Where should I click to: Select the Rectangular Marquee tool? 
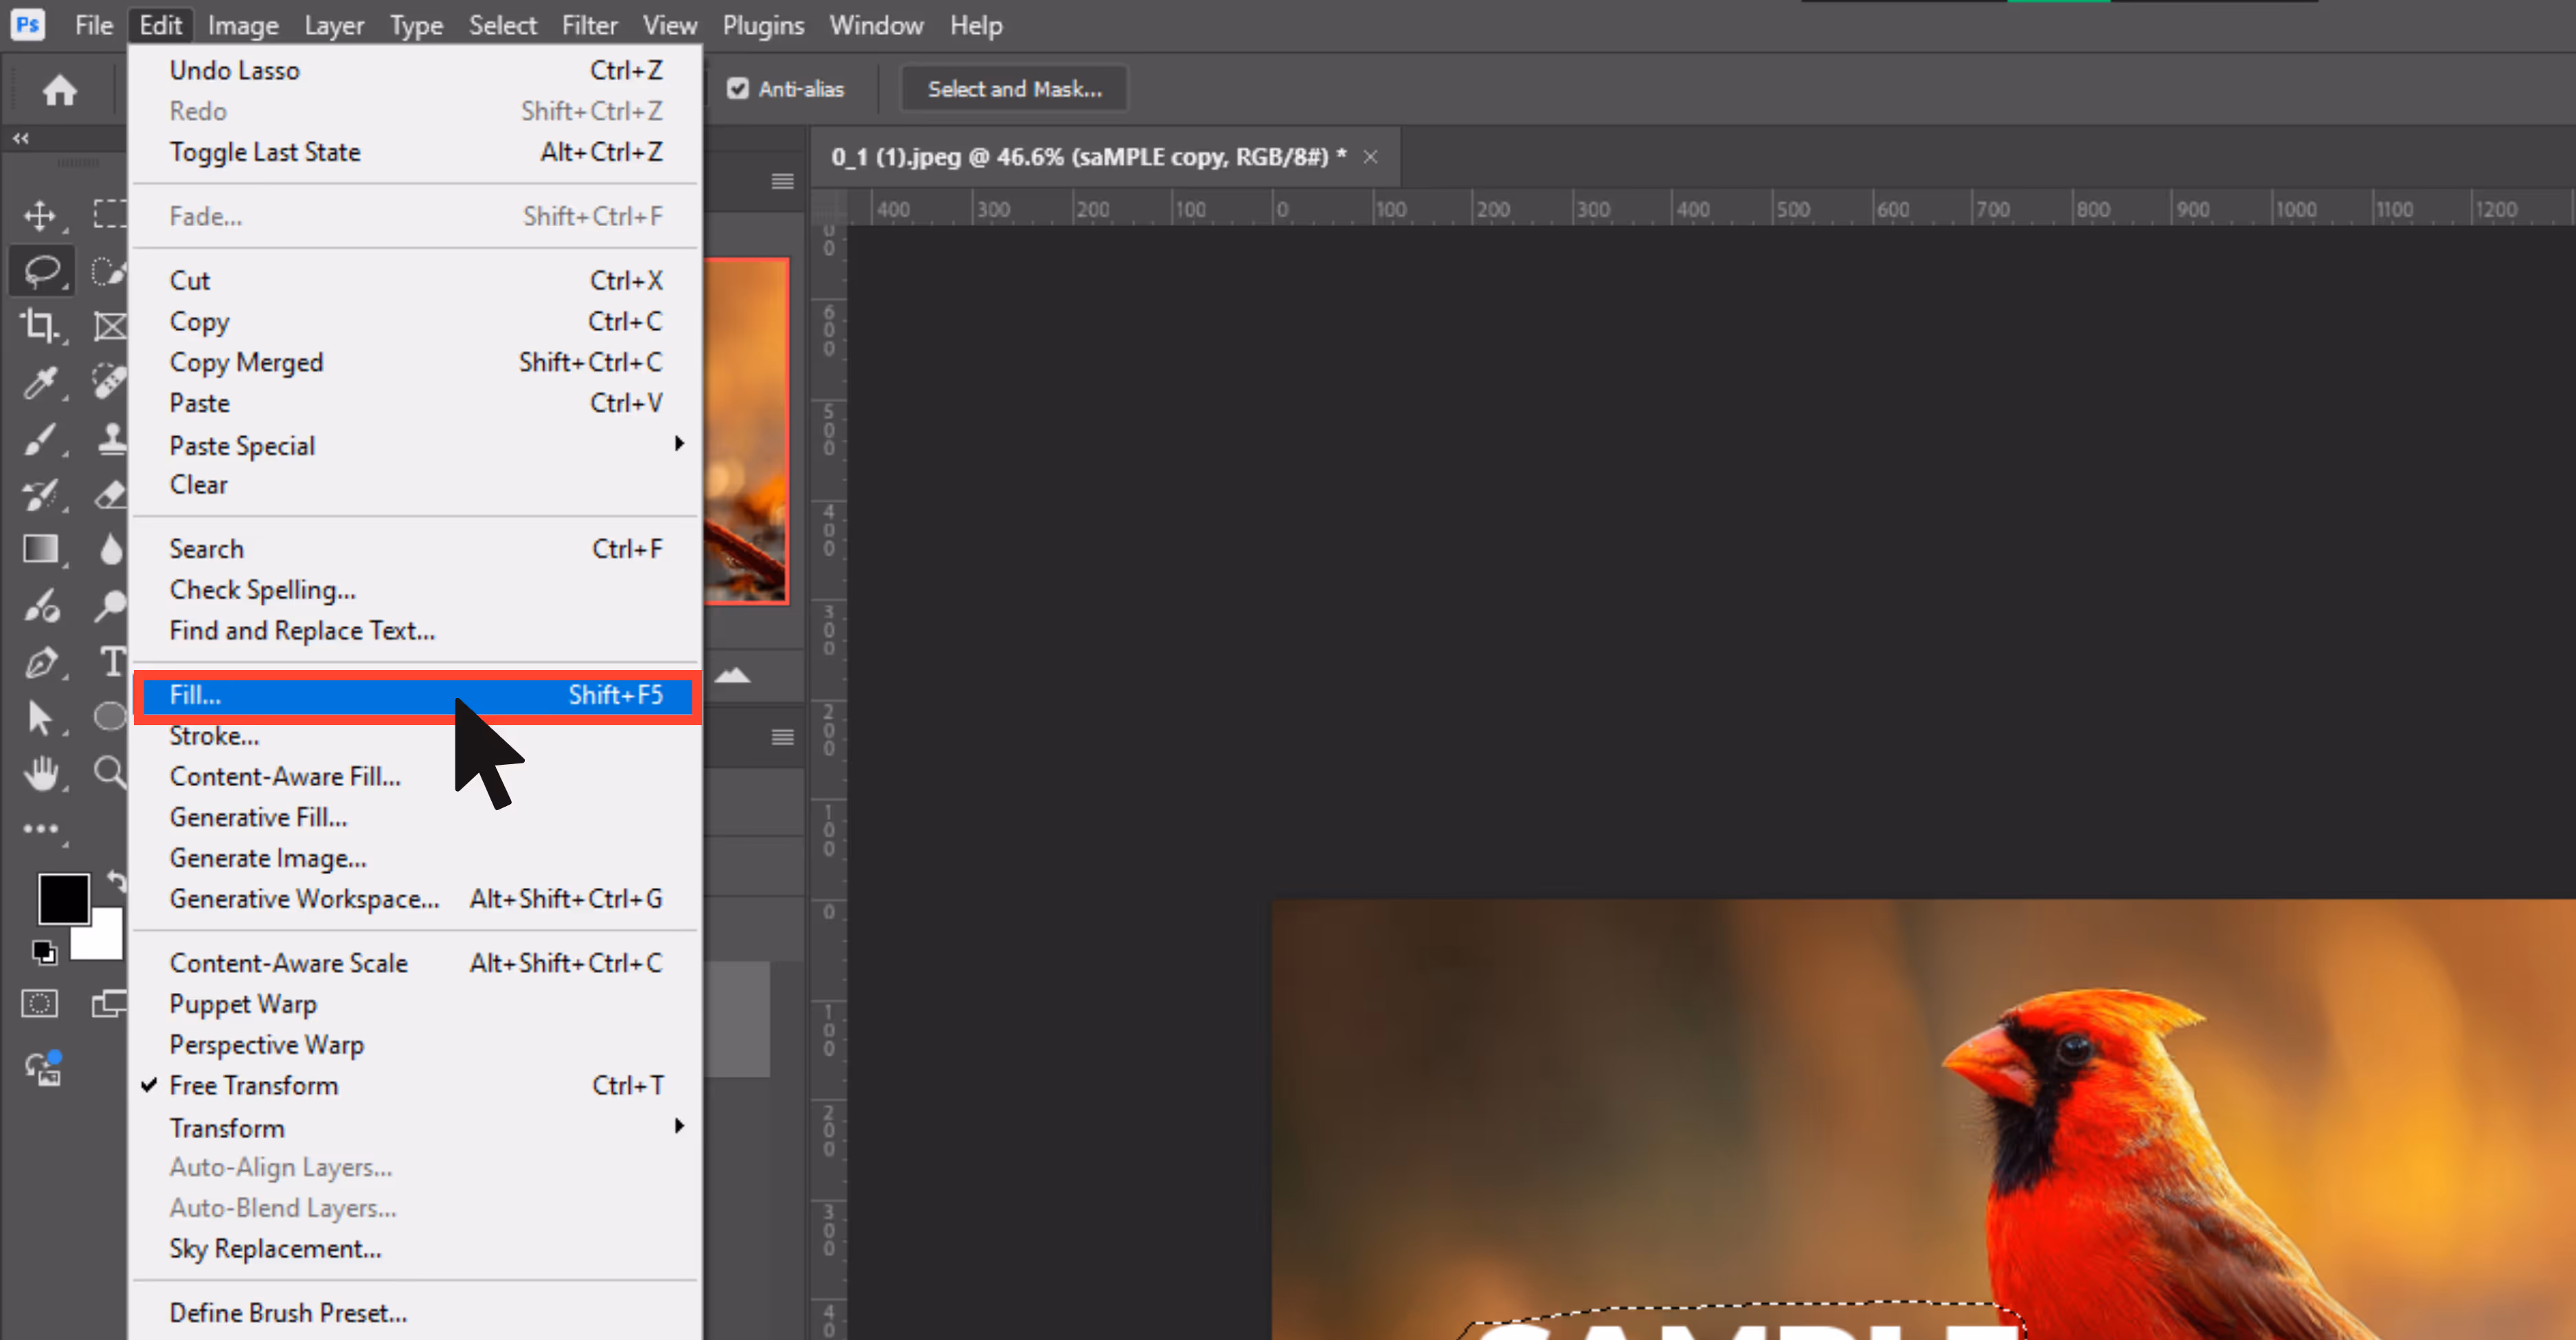(x=110, y=214)
